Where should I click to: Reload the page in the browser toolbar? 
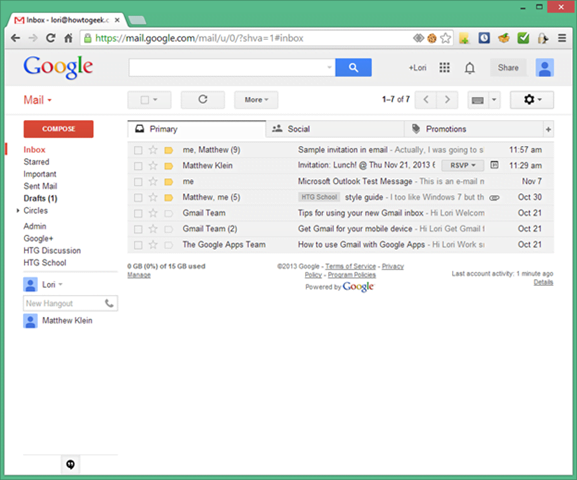(50, 38)
